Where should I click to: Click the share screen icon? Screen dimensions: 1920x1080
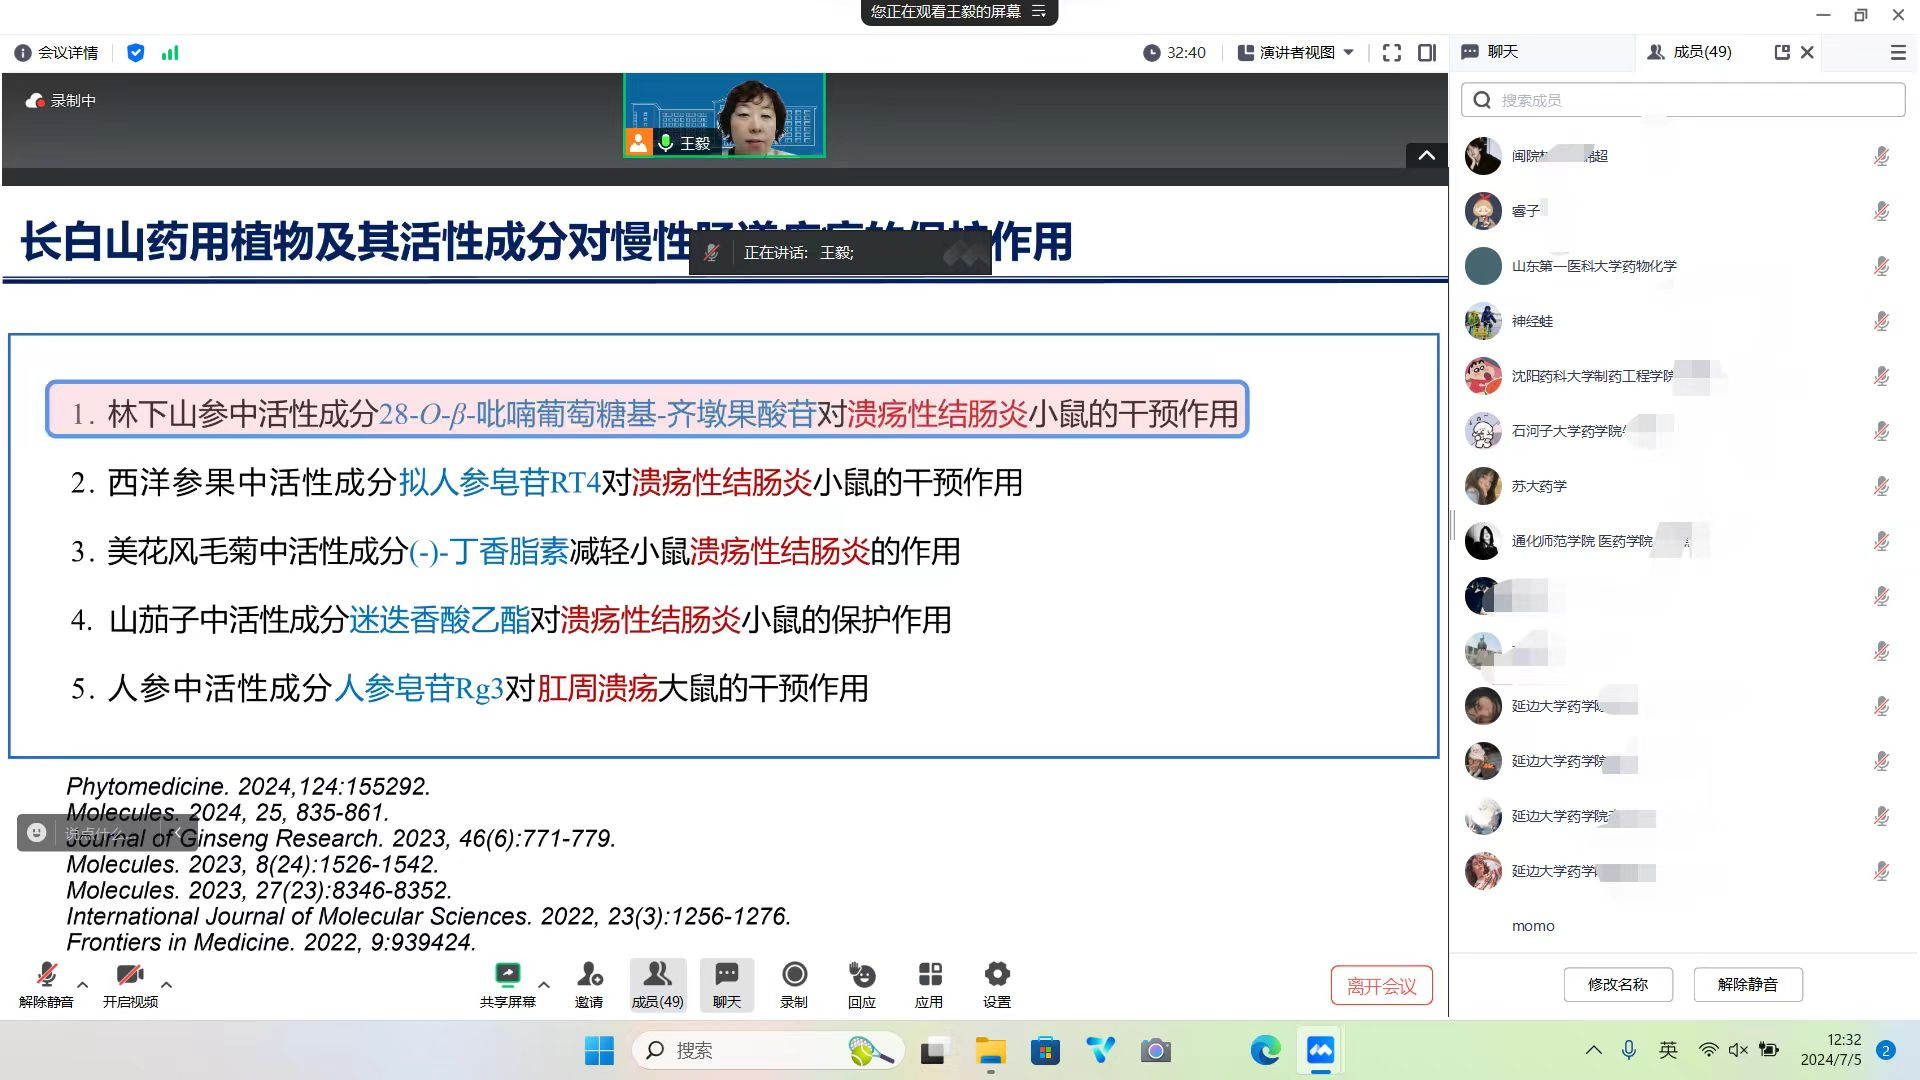507,975
